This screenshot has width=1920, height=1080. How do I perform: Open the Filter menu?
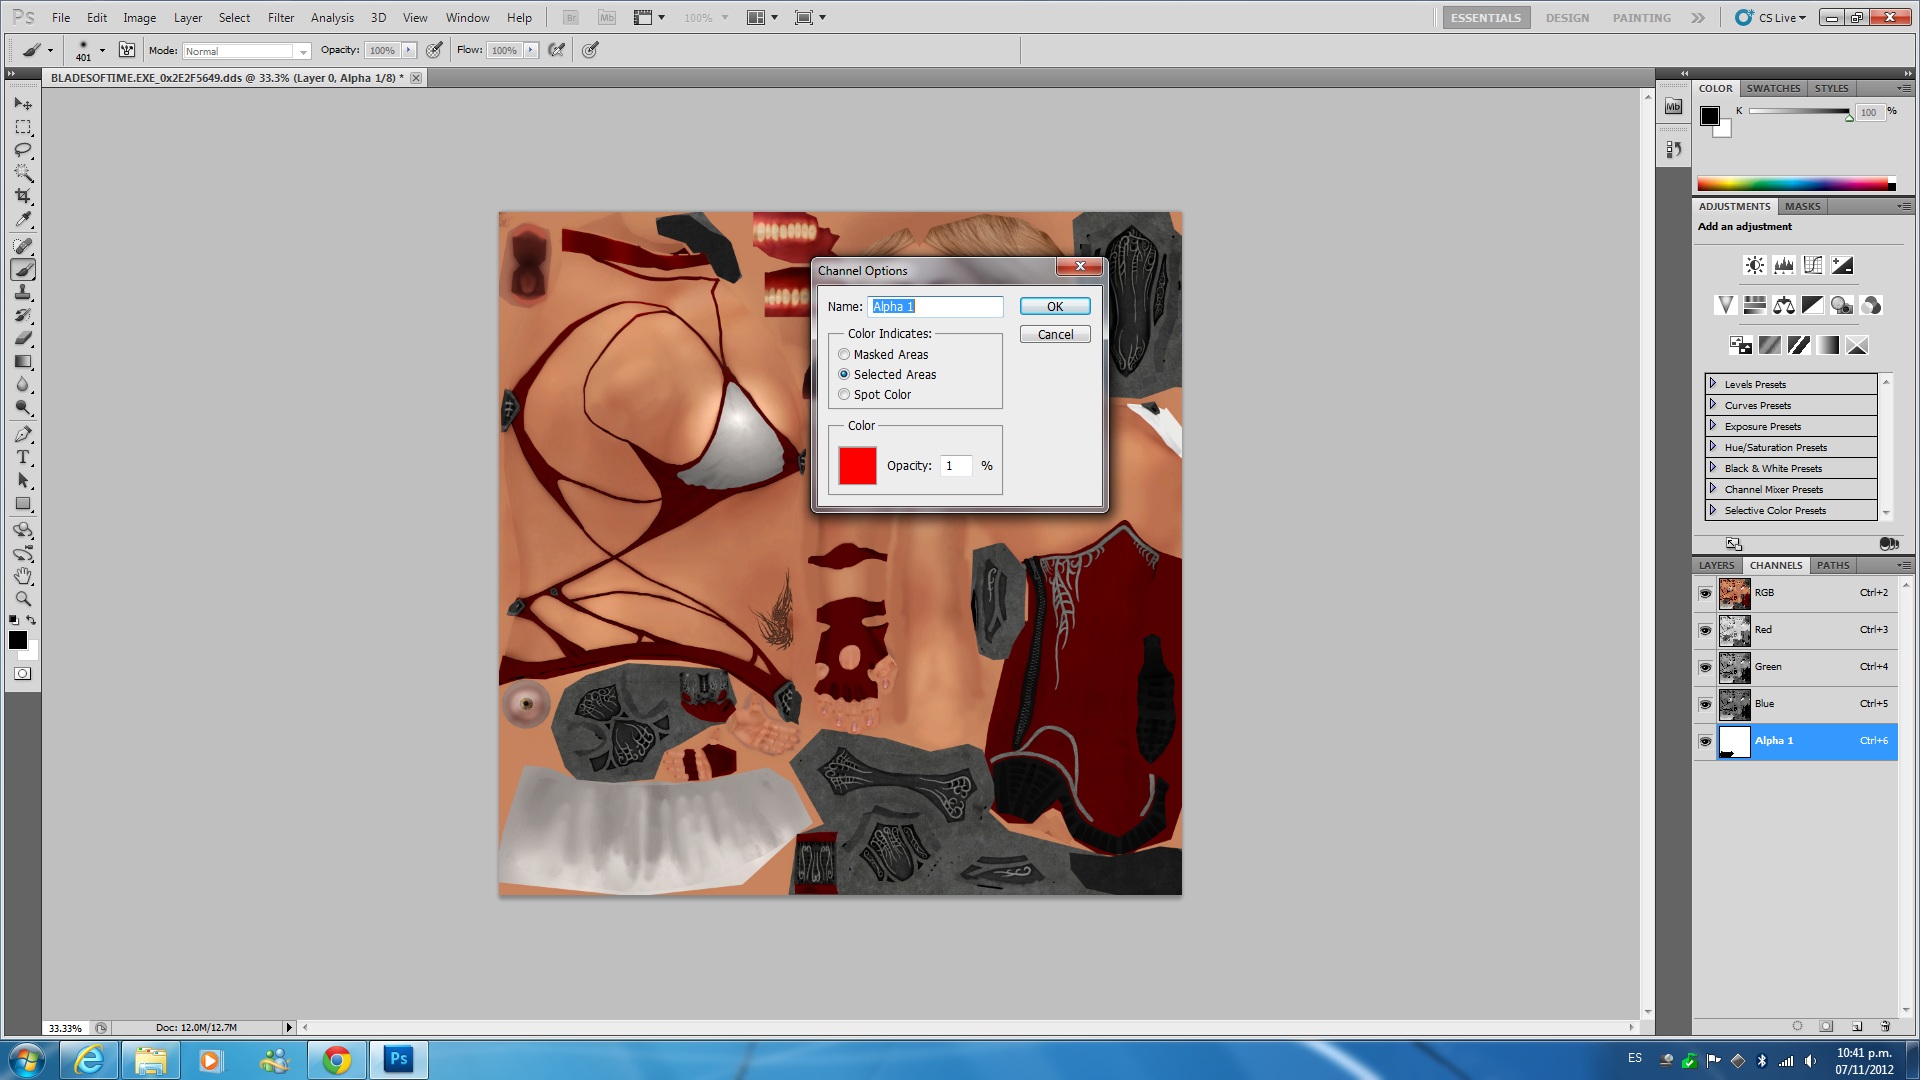click(281, 18)
